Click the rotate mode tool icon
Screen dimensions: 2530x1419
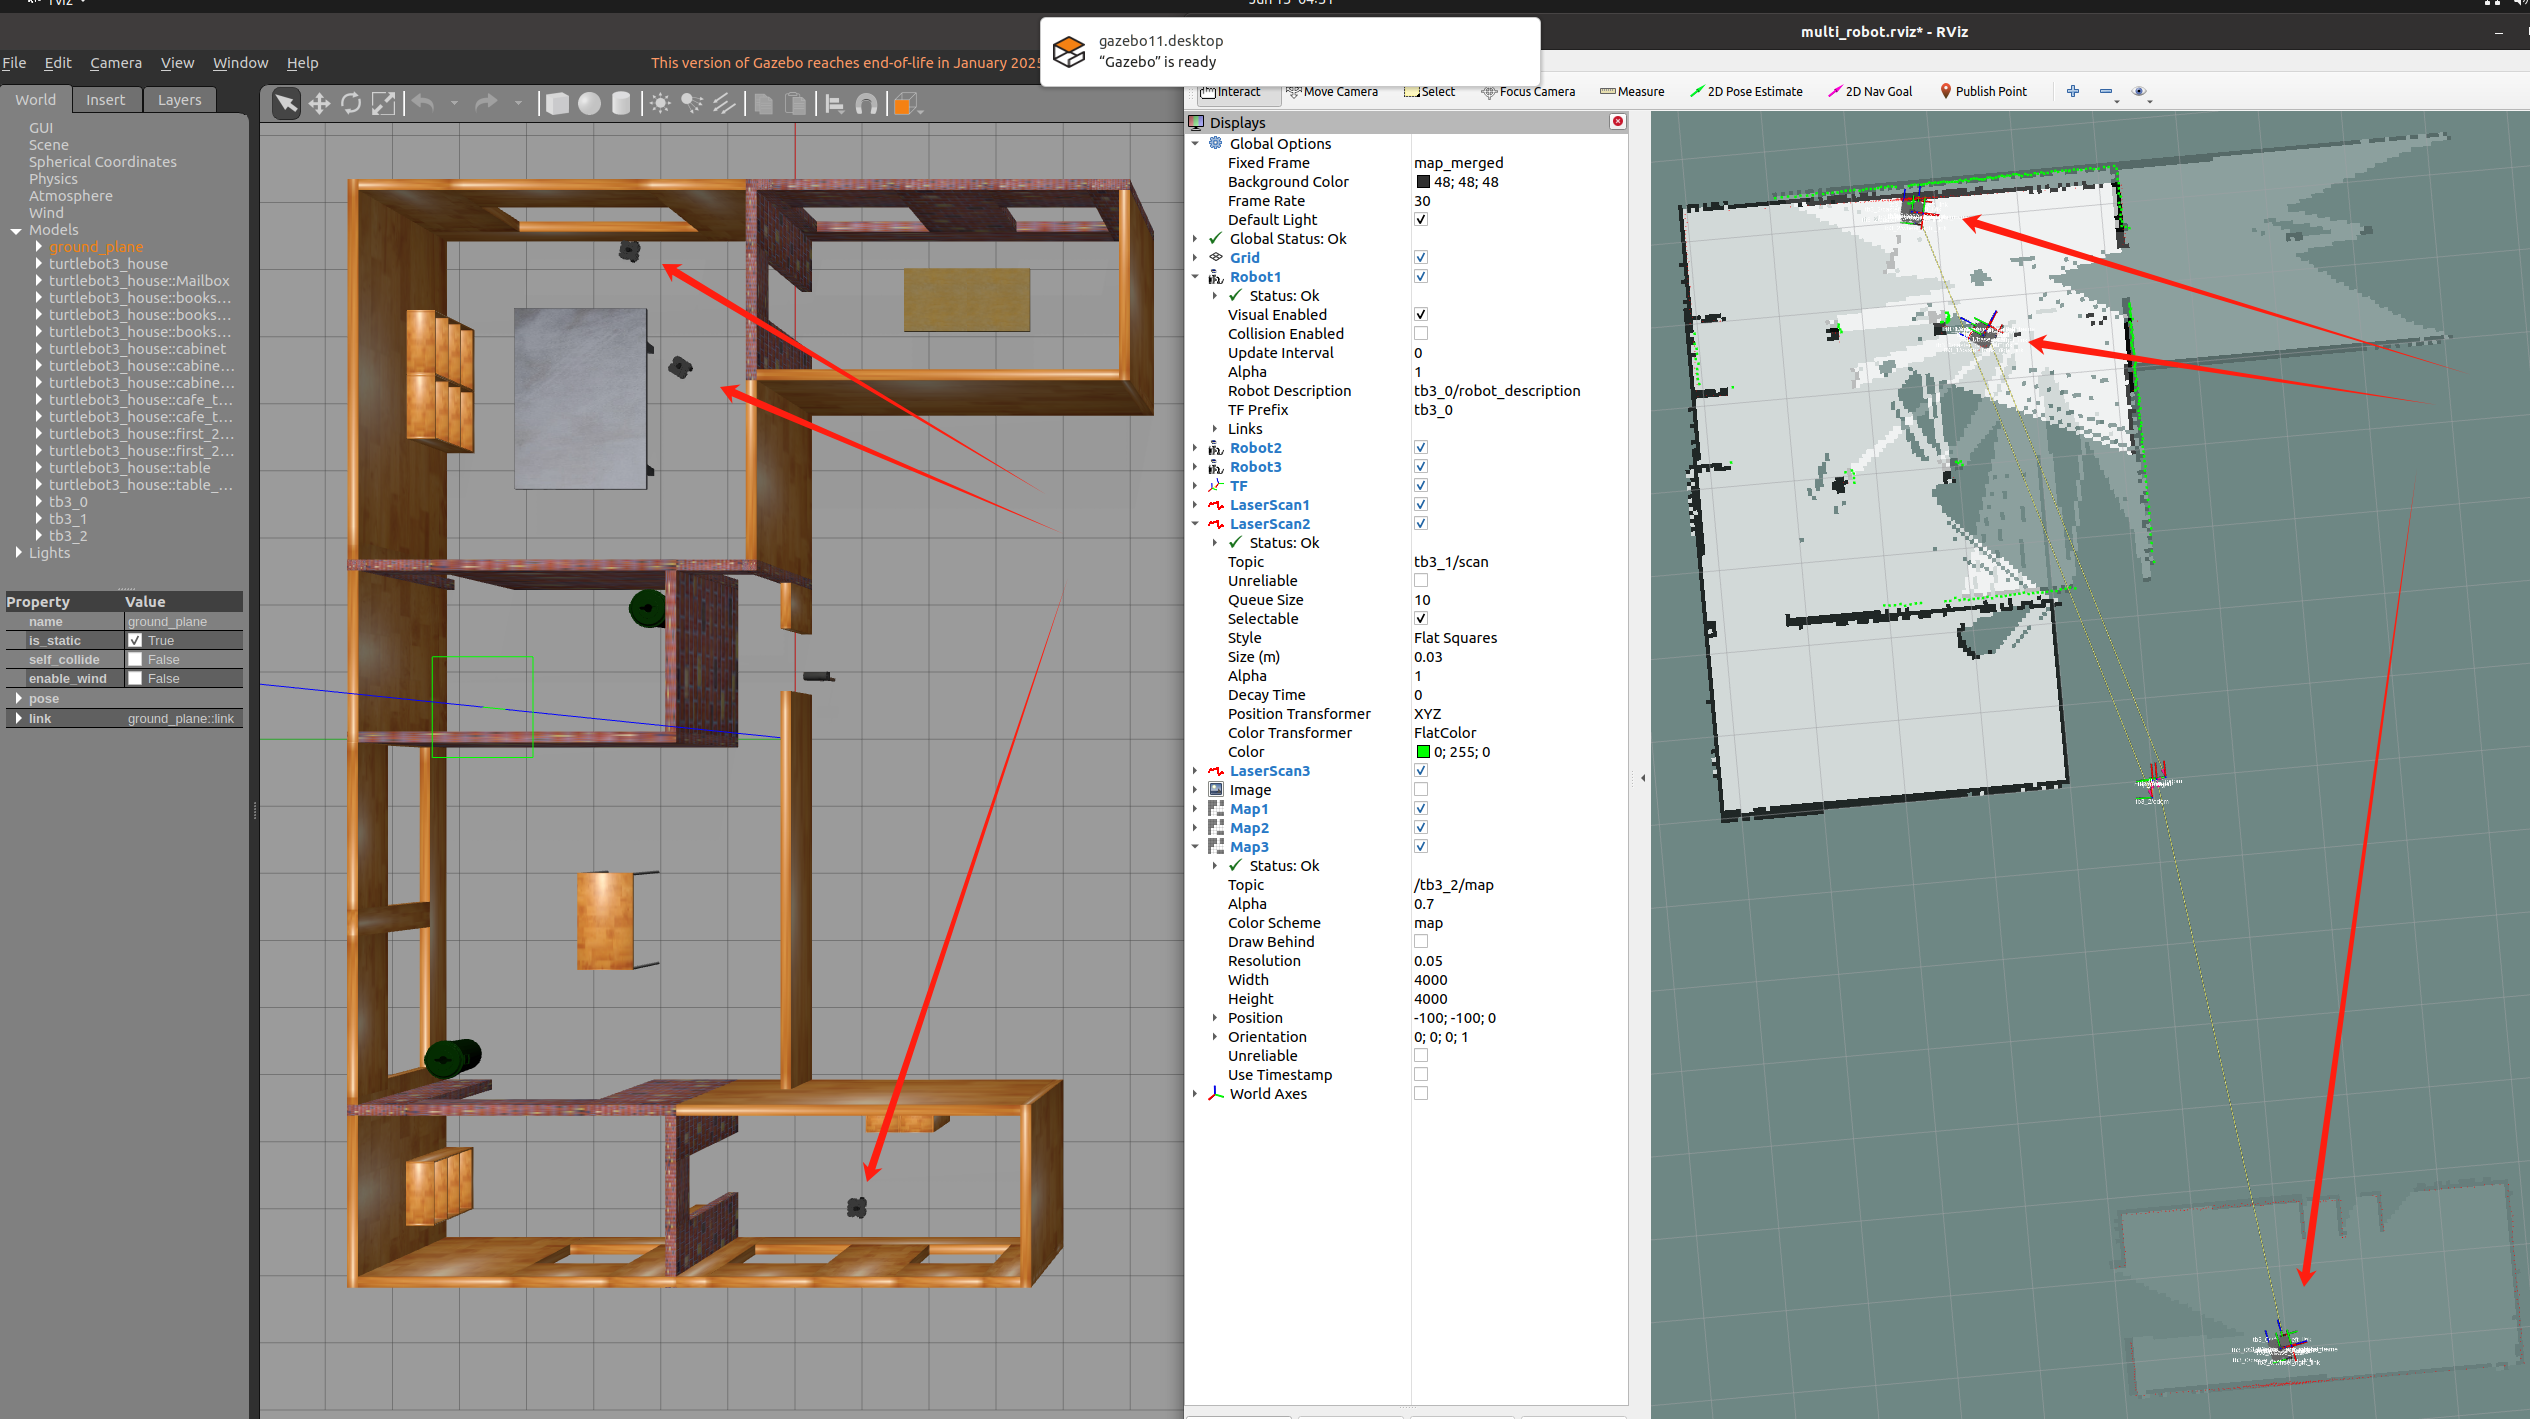pyautogui.click(x=351, y=104)
